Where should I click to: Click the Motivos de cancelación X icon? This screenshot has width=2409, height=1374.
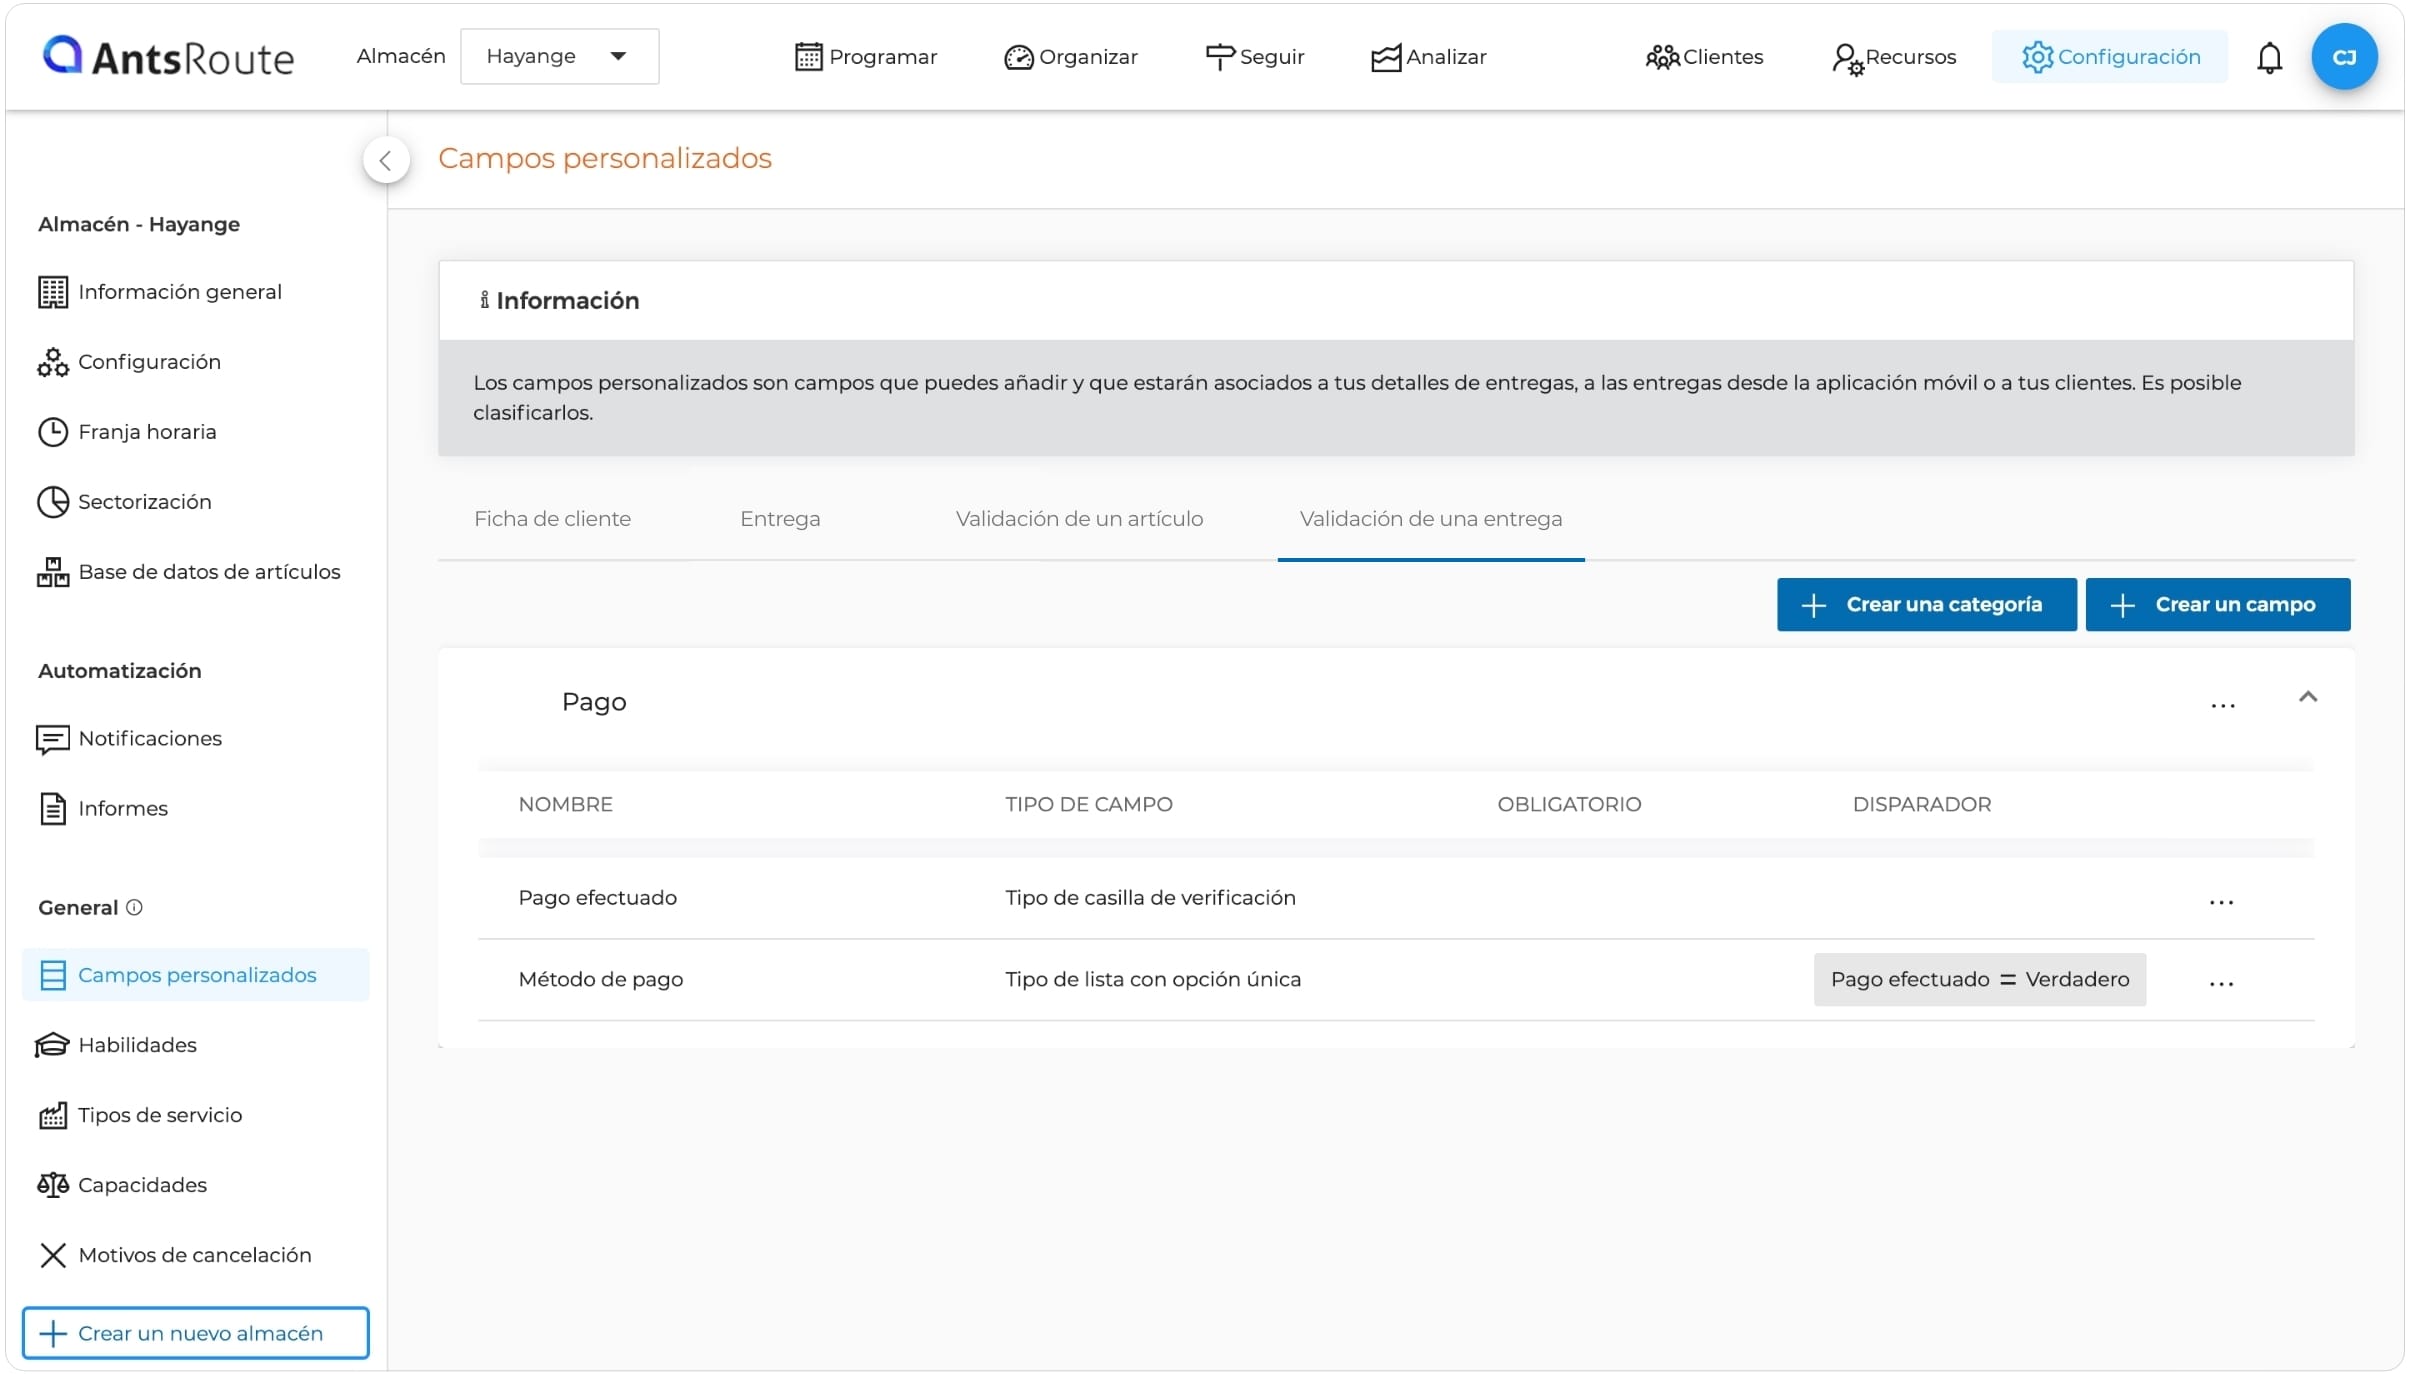click(52, 1255)
